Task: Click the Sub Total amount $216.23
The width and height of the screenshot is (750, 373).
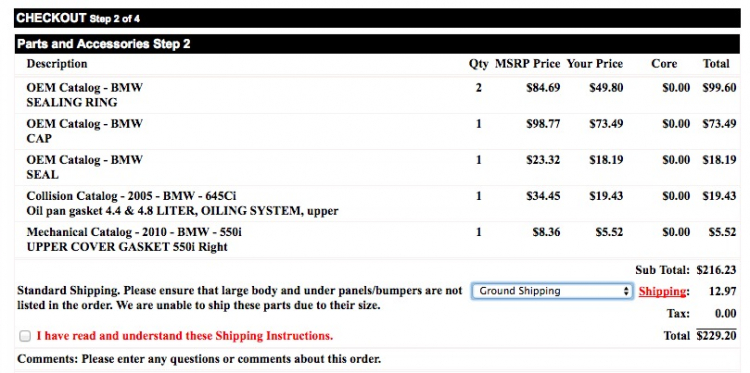Action: pos(716,270)
